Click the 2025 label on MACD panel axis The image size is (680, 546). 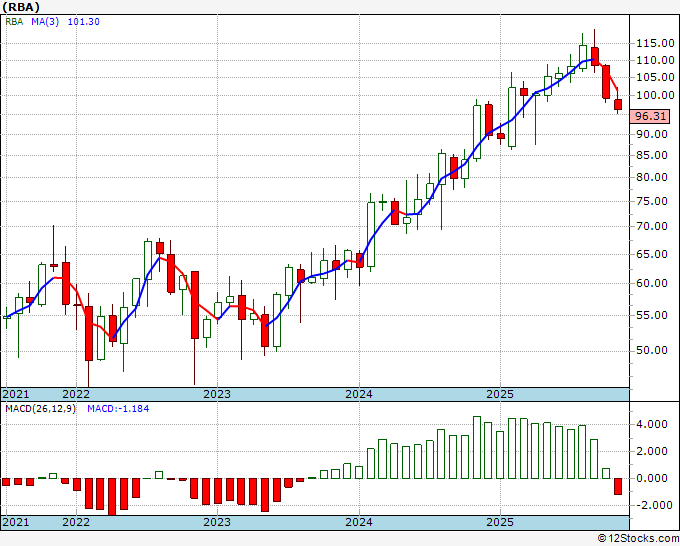(500, 522)
